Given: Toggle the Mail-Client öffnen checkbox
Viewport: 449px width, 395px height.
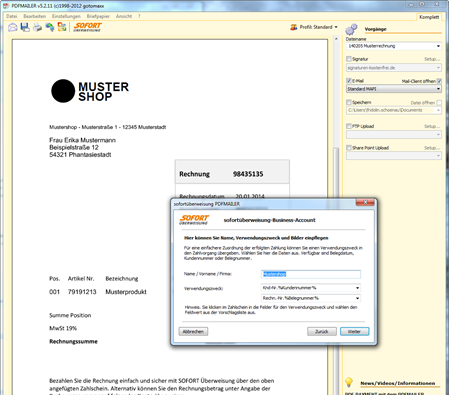Looking at the screenshot, I should tap(439, 81).
